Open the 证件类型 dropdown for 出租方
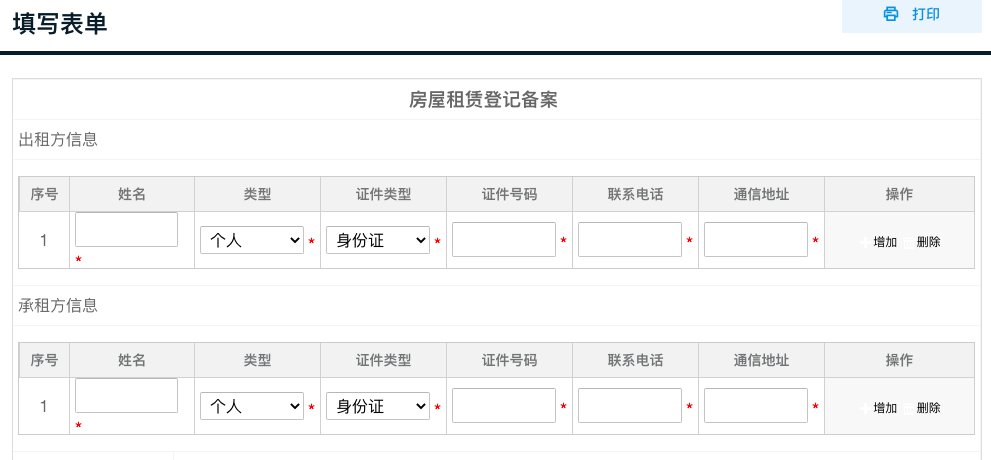 (x=377, y=240)
